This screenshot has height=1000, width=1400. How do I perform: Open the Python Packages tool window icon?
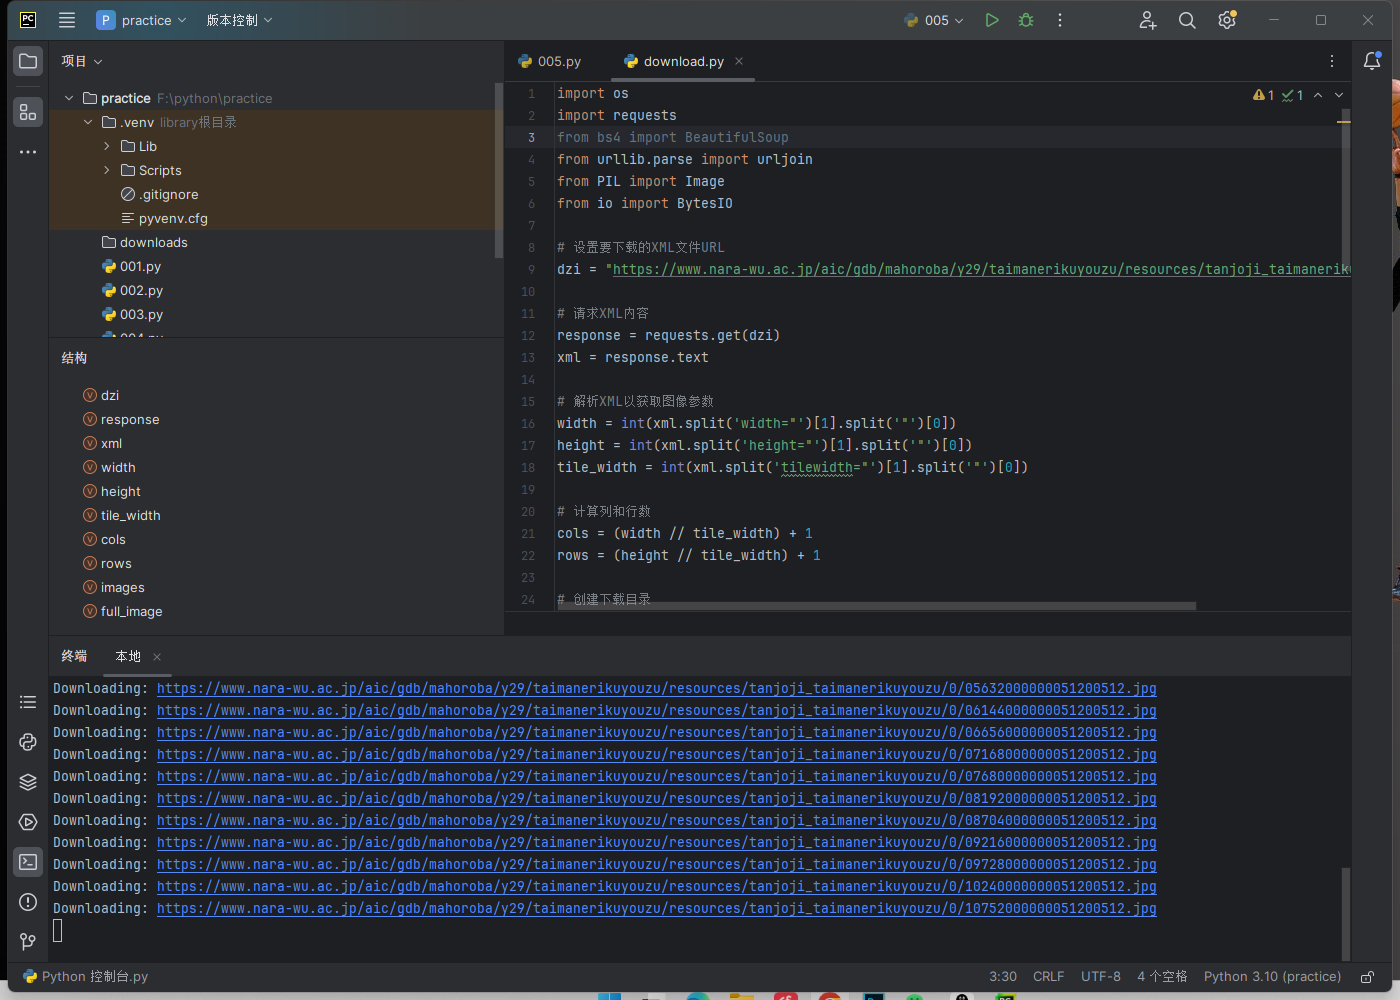click(x=28, y=782)
